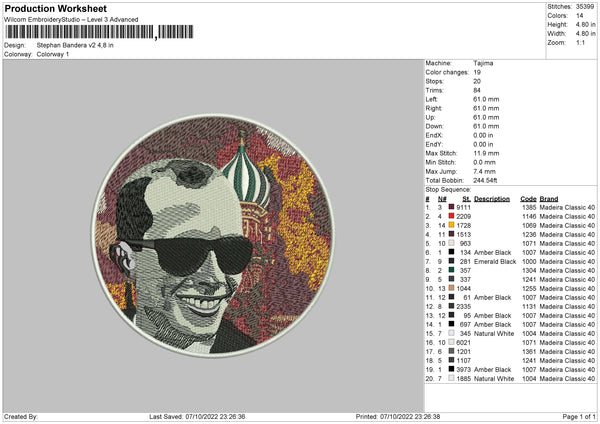Image resolution: width=600 pixels, height=424 pixels.
Task: Click the 'St.' column header
Action: pos(466,199)
